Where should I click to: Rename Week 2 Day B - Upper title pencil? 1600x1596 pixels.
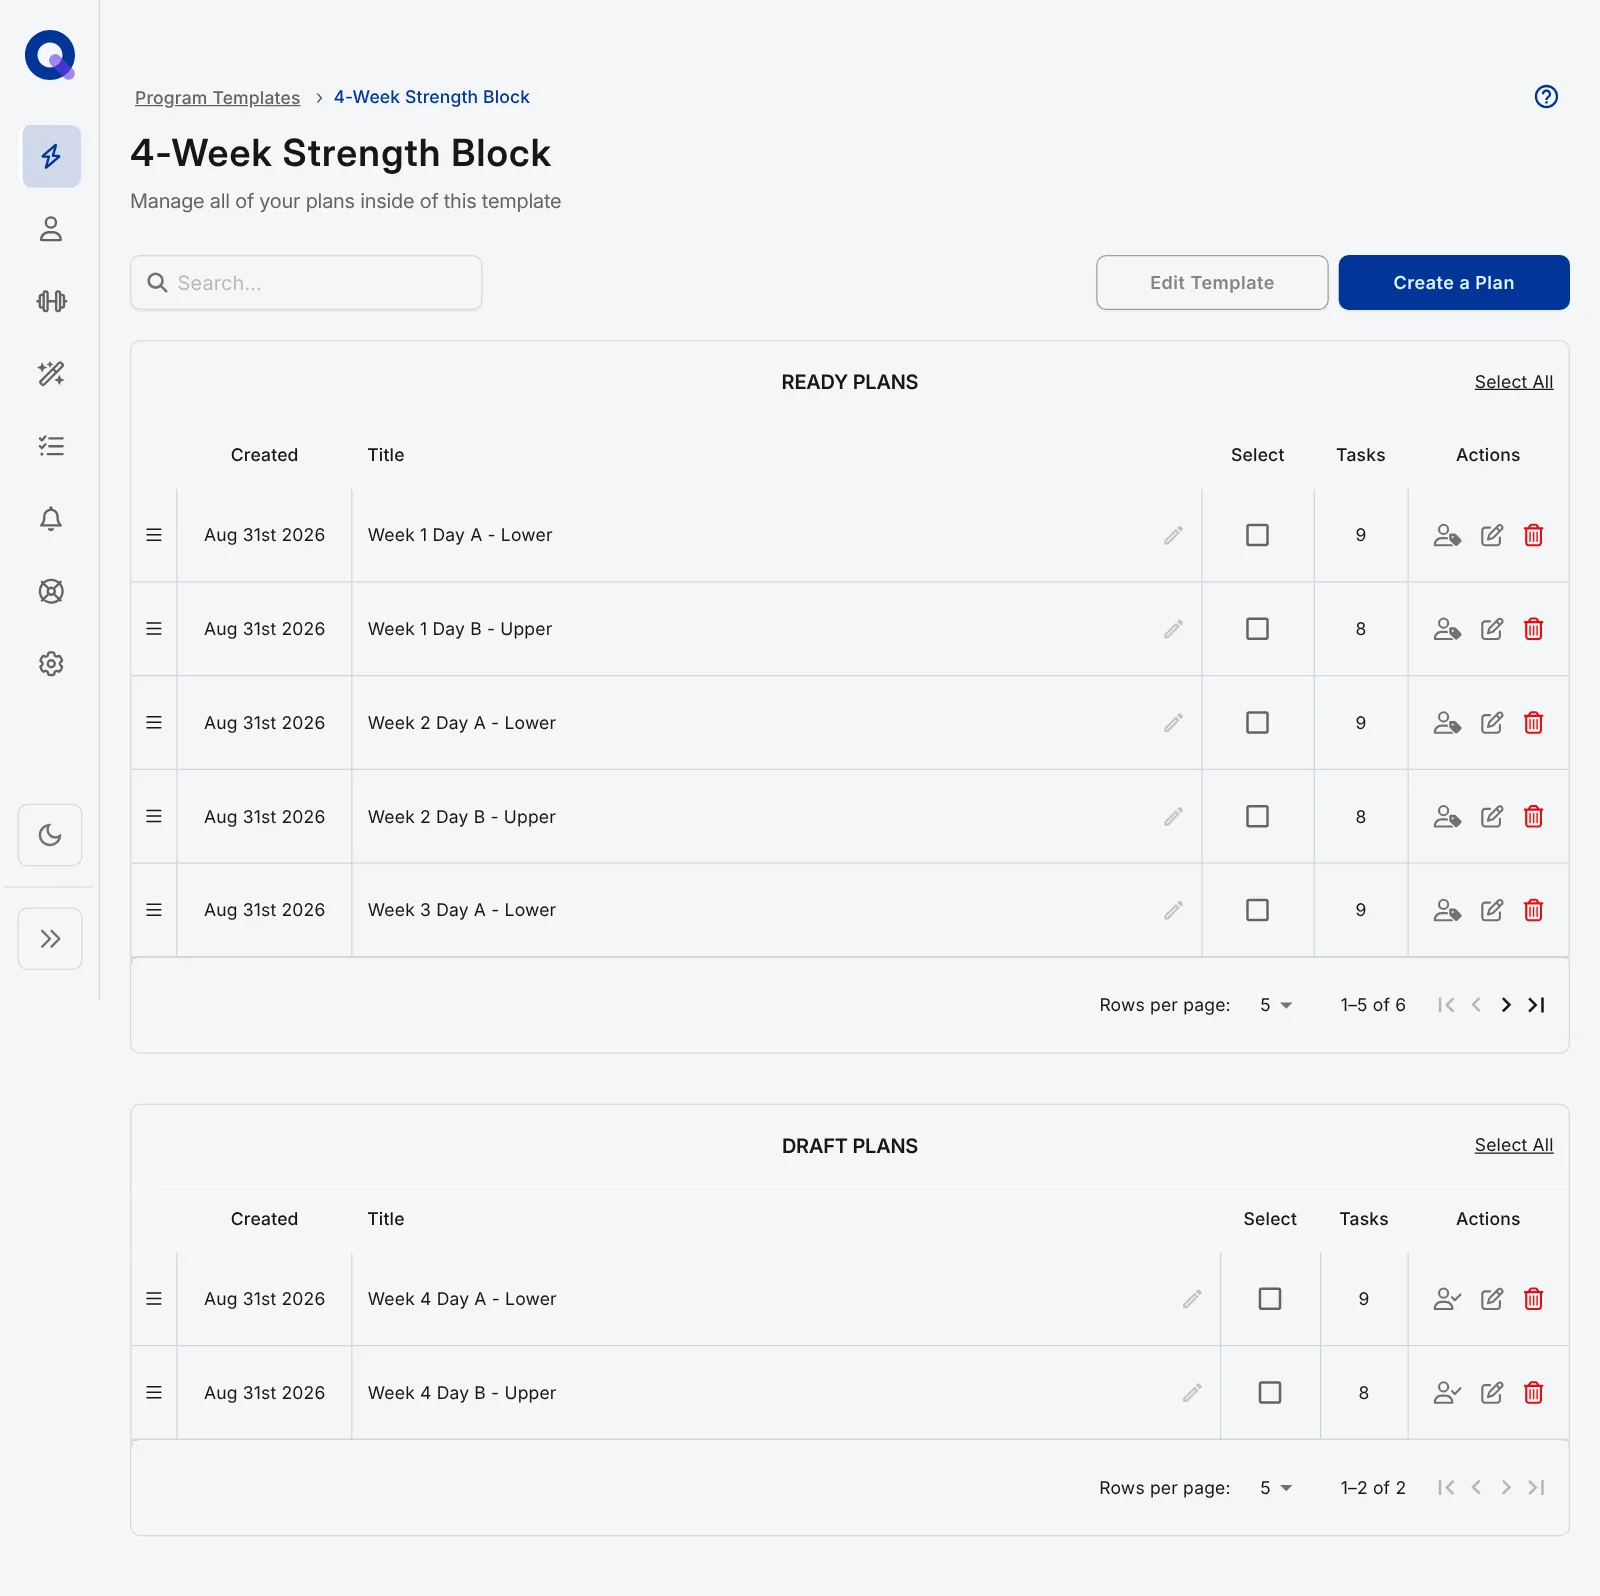pos(1173,817)
